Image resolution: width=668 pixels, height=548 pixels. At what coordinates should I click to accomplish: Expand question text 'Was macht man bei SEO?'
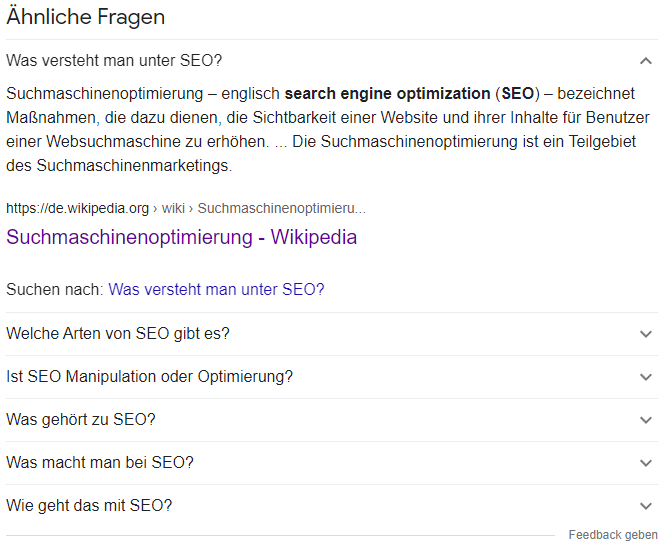click(100, 463)
